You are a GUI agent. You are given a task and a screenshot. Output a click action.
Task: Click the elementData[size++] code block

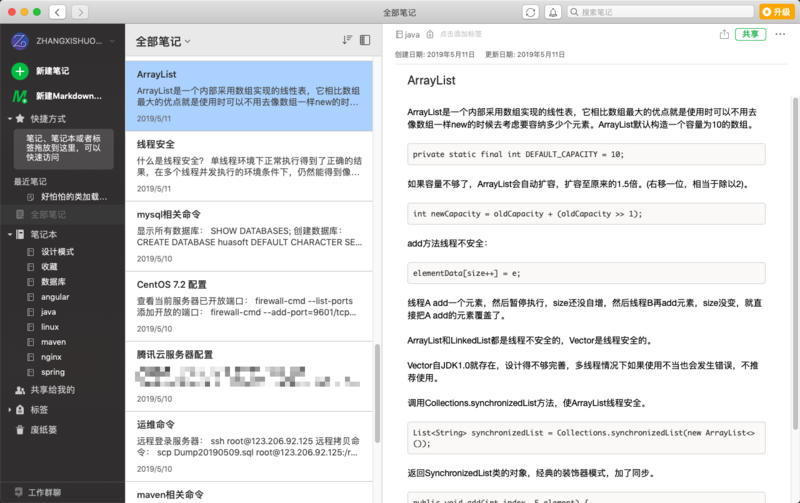[x=586, y=273]
